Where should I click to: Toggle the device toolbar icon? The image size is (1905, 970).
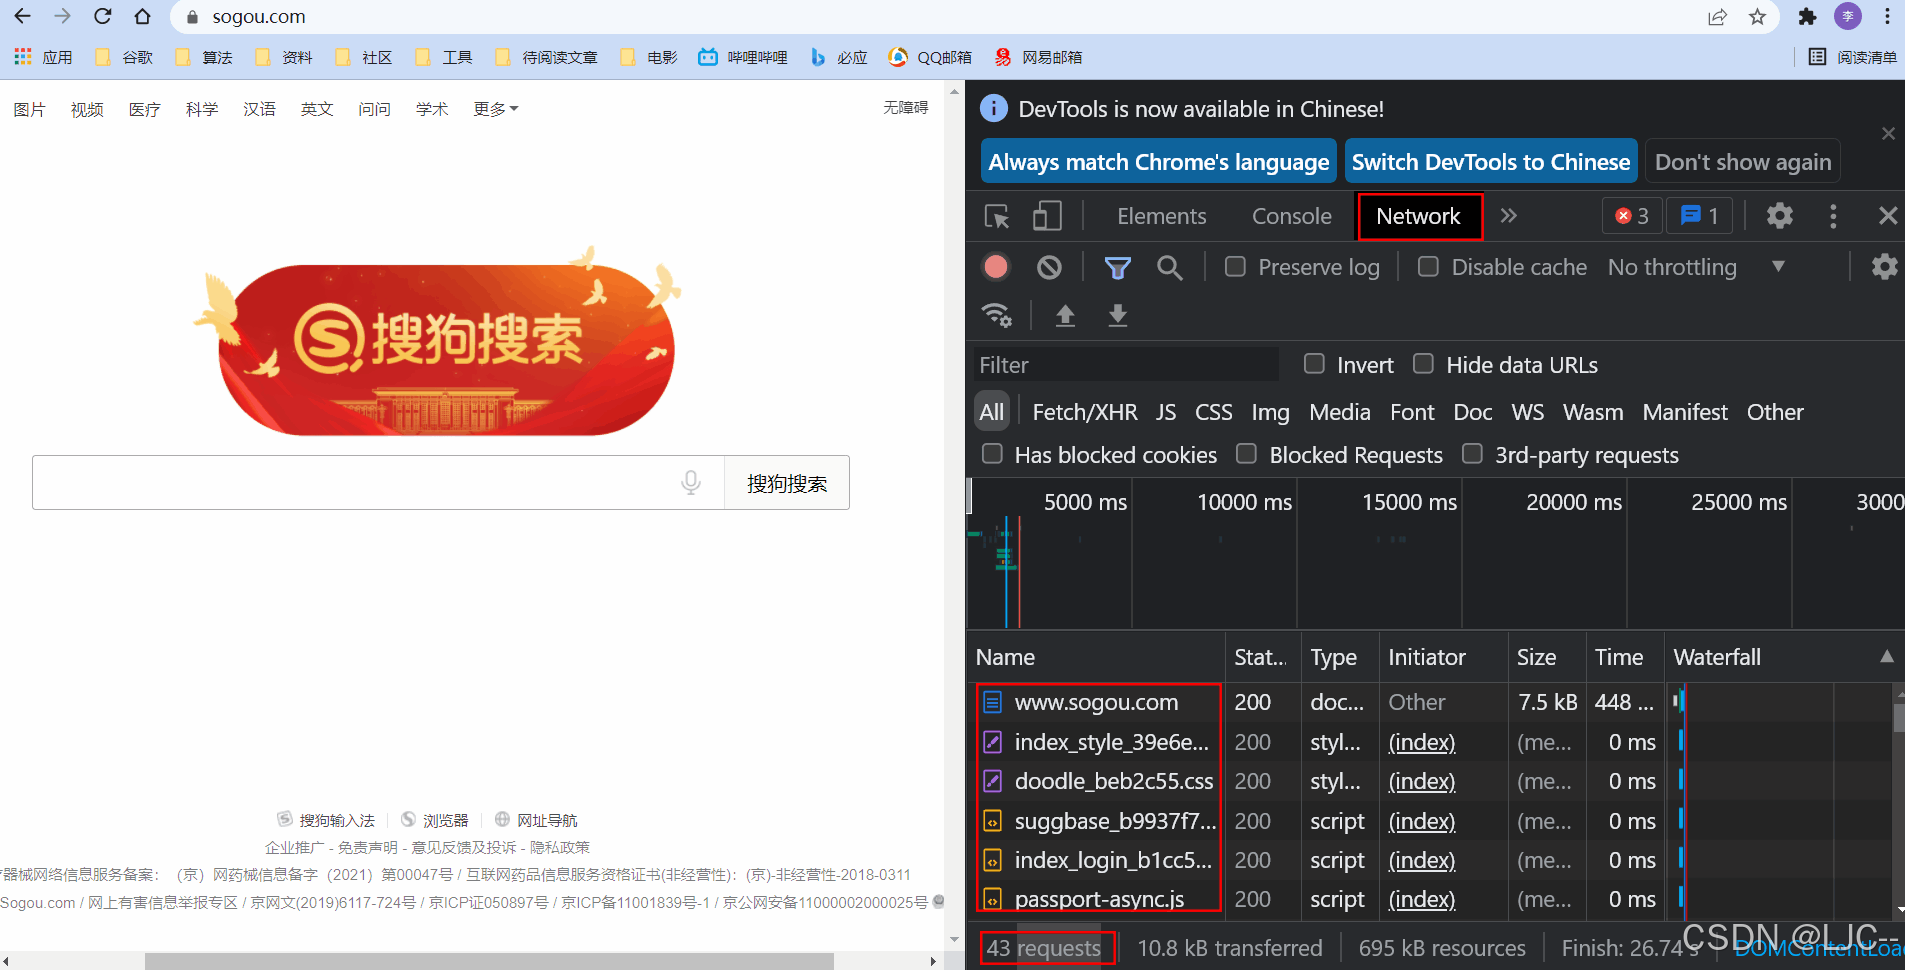1047,216
